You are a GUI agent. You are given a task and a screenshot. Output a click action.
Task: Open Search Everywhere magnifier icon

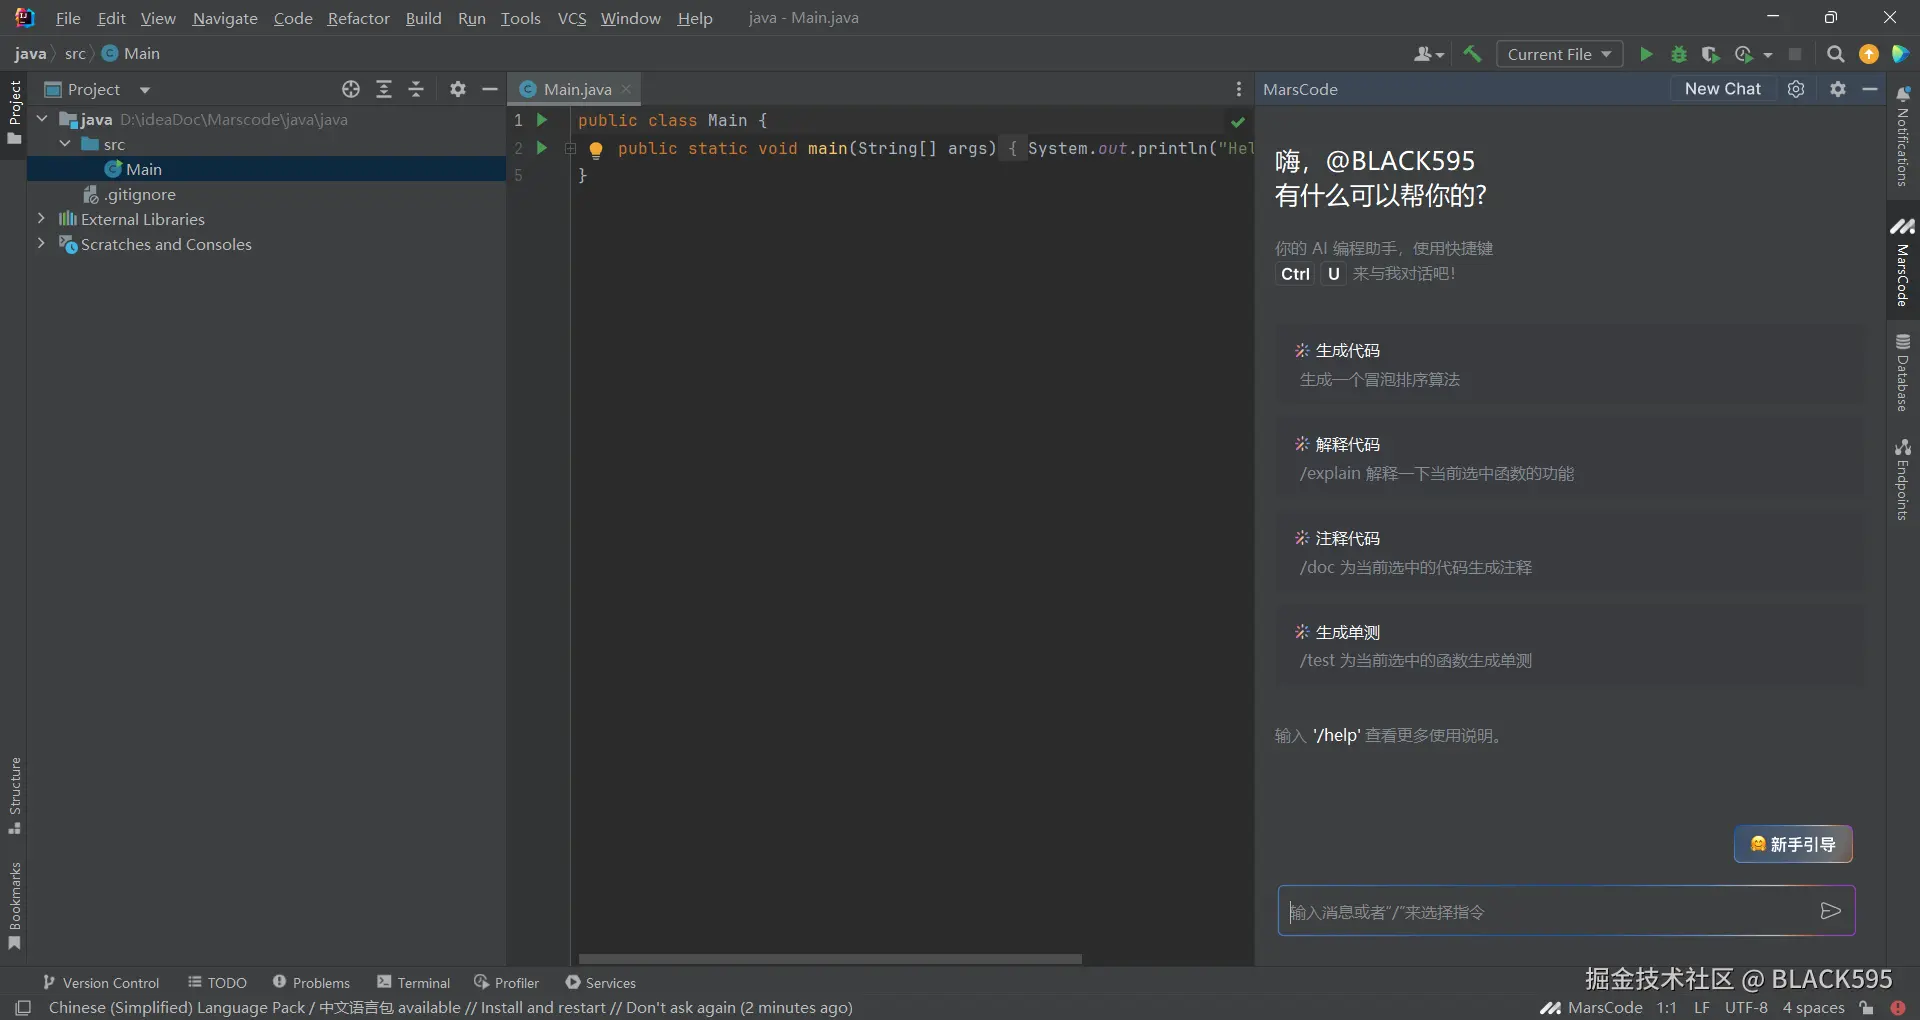[x=1835, y=54]
